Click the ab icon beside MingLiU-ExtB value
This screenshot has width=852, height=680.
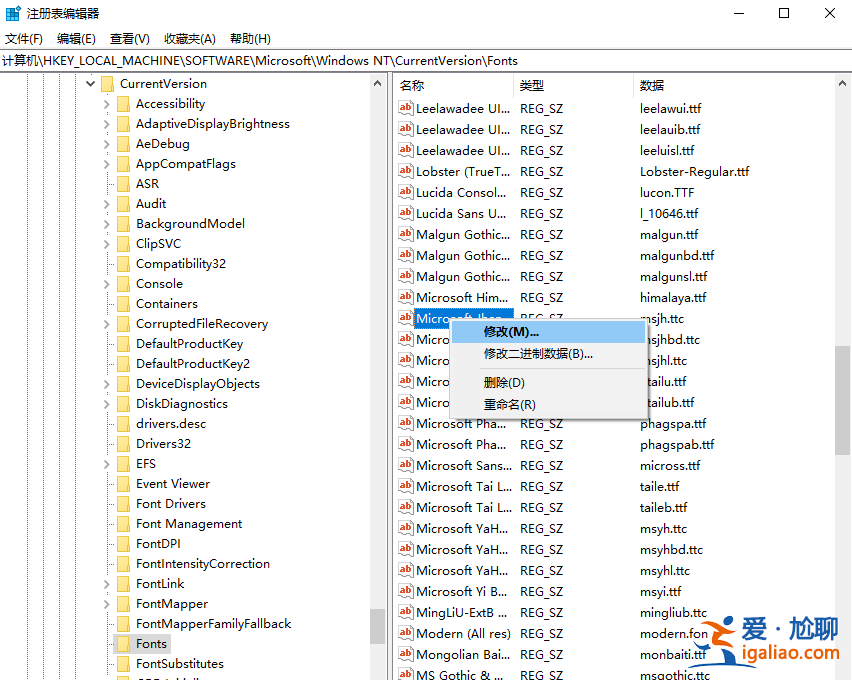click(404, 612)
